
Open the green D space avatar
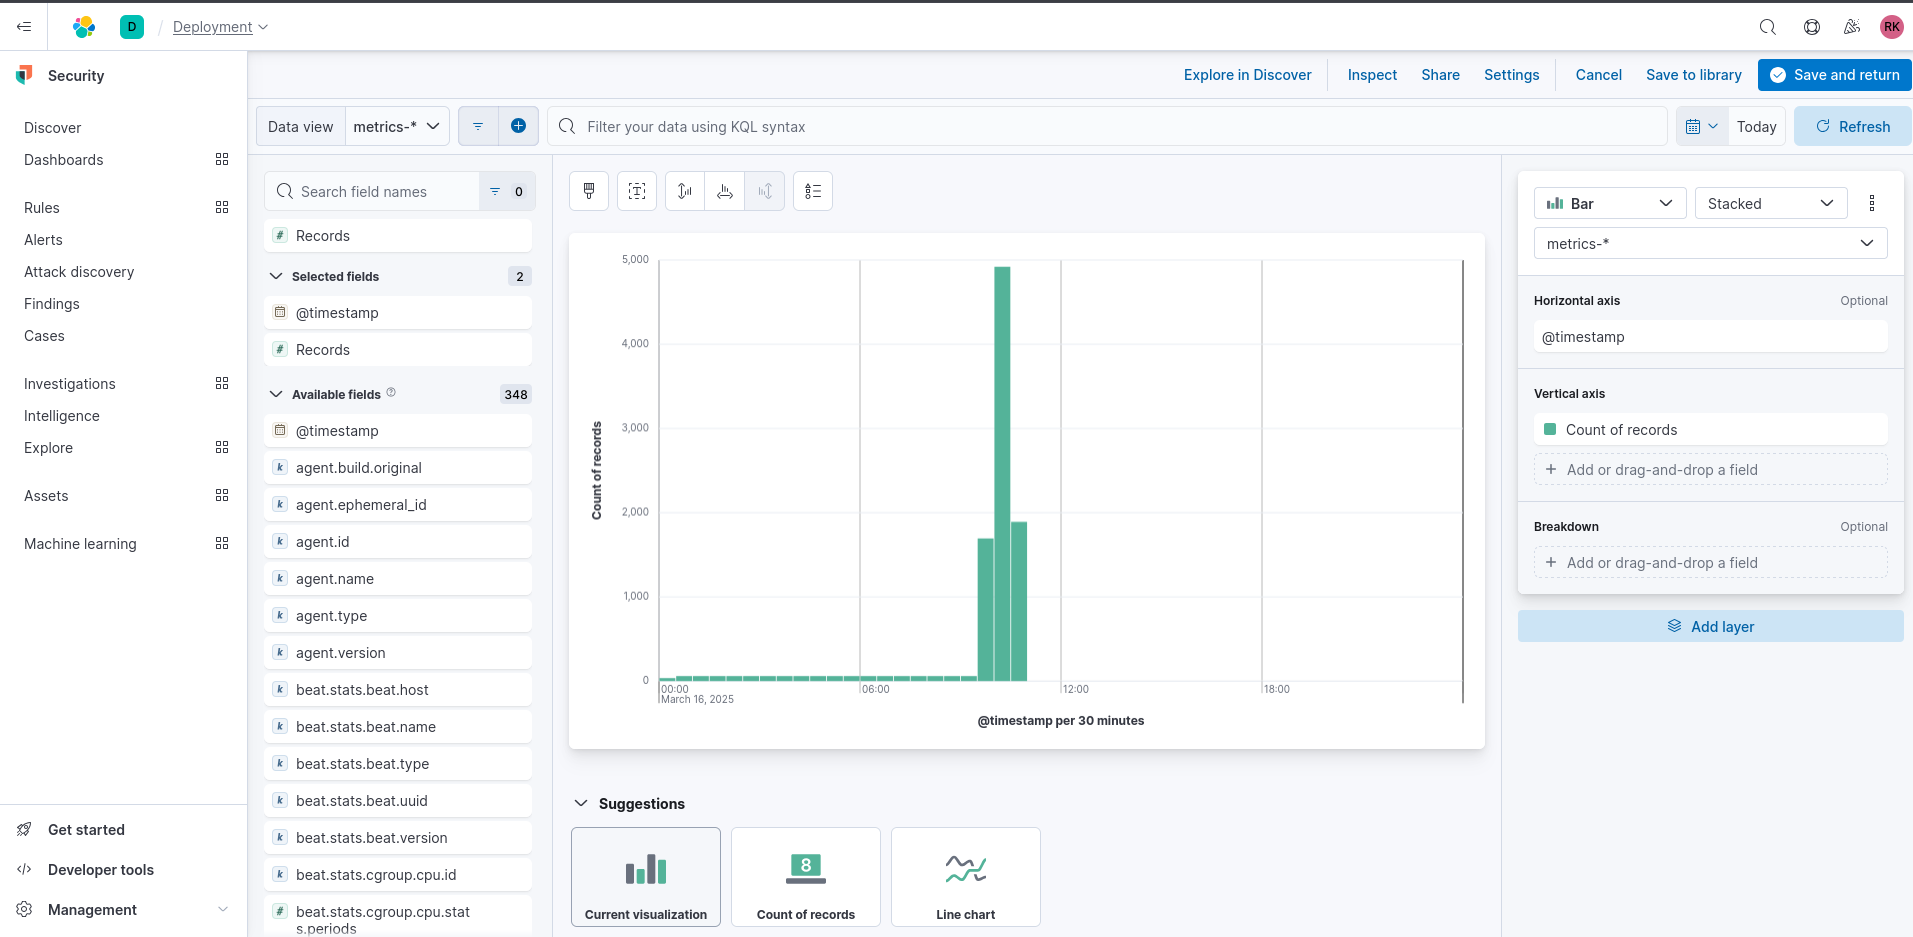(x=132, y=27)
